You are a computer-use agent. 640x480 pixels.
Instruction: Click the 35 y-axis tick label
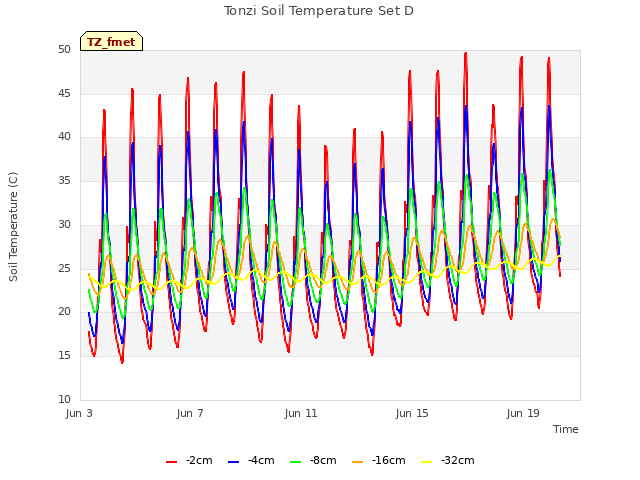tap(64, 181)
